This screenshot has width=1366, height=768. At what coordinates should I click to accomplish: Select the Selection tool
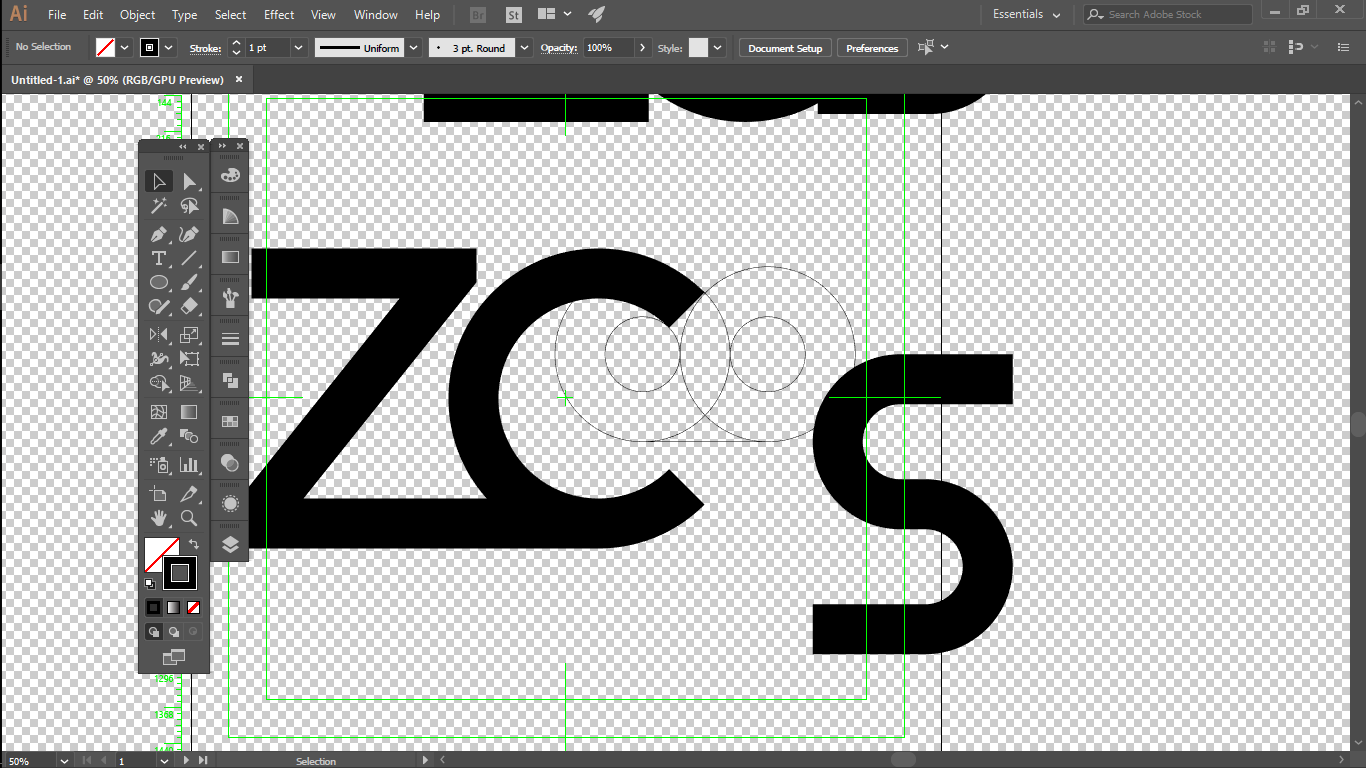coord(158,181)
